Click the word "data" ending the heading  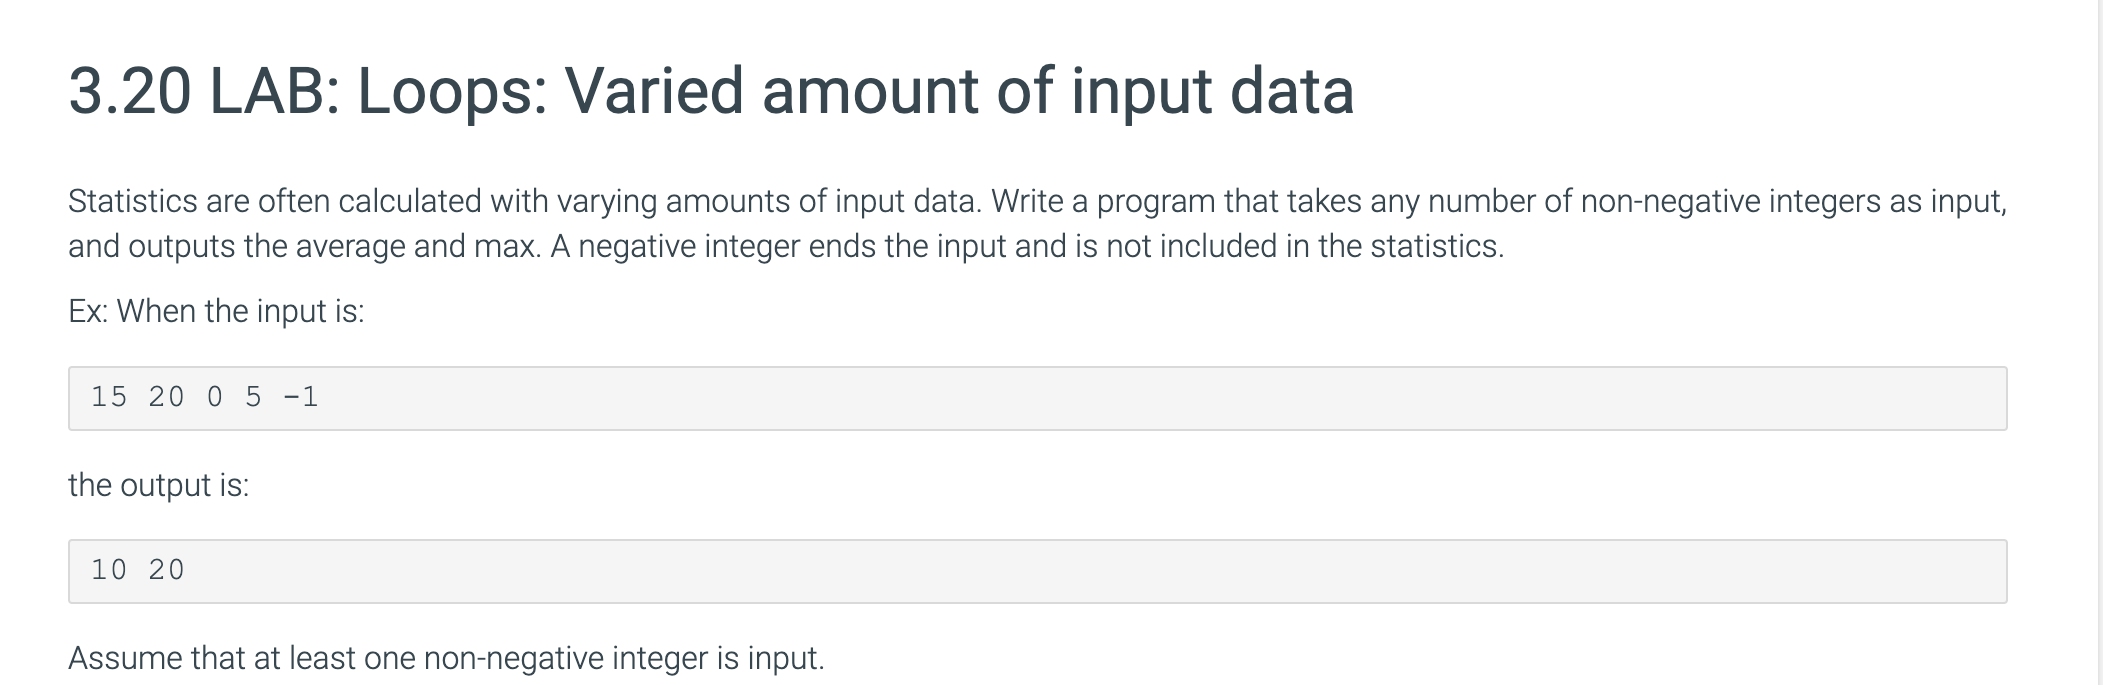pyautogui.click(x=1291, y=91)
